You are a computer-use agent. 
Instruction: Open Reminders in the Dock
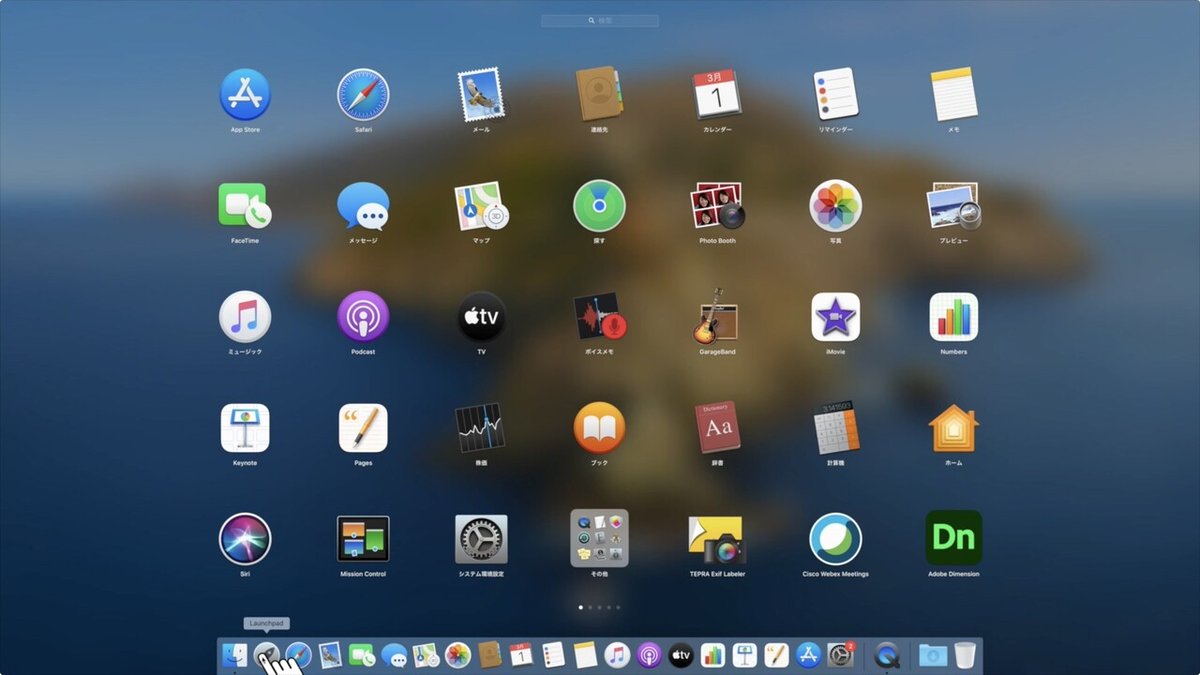553,655
